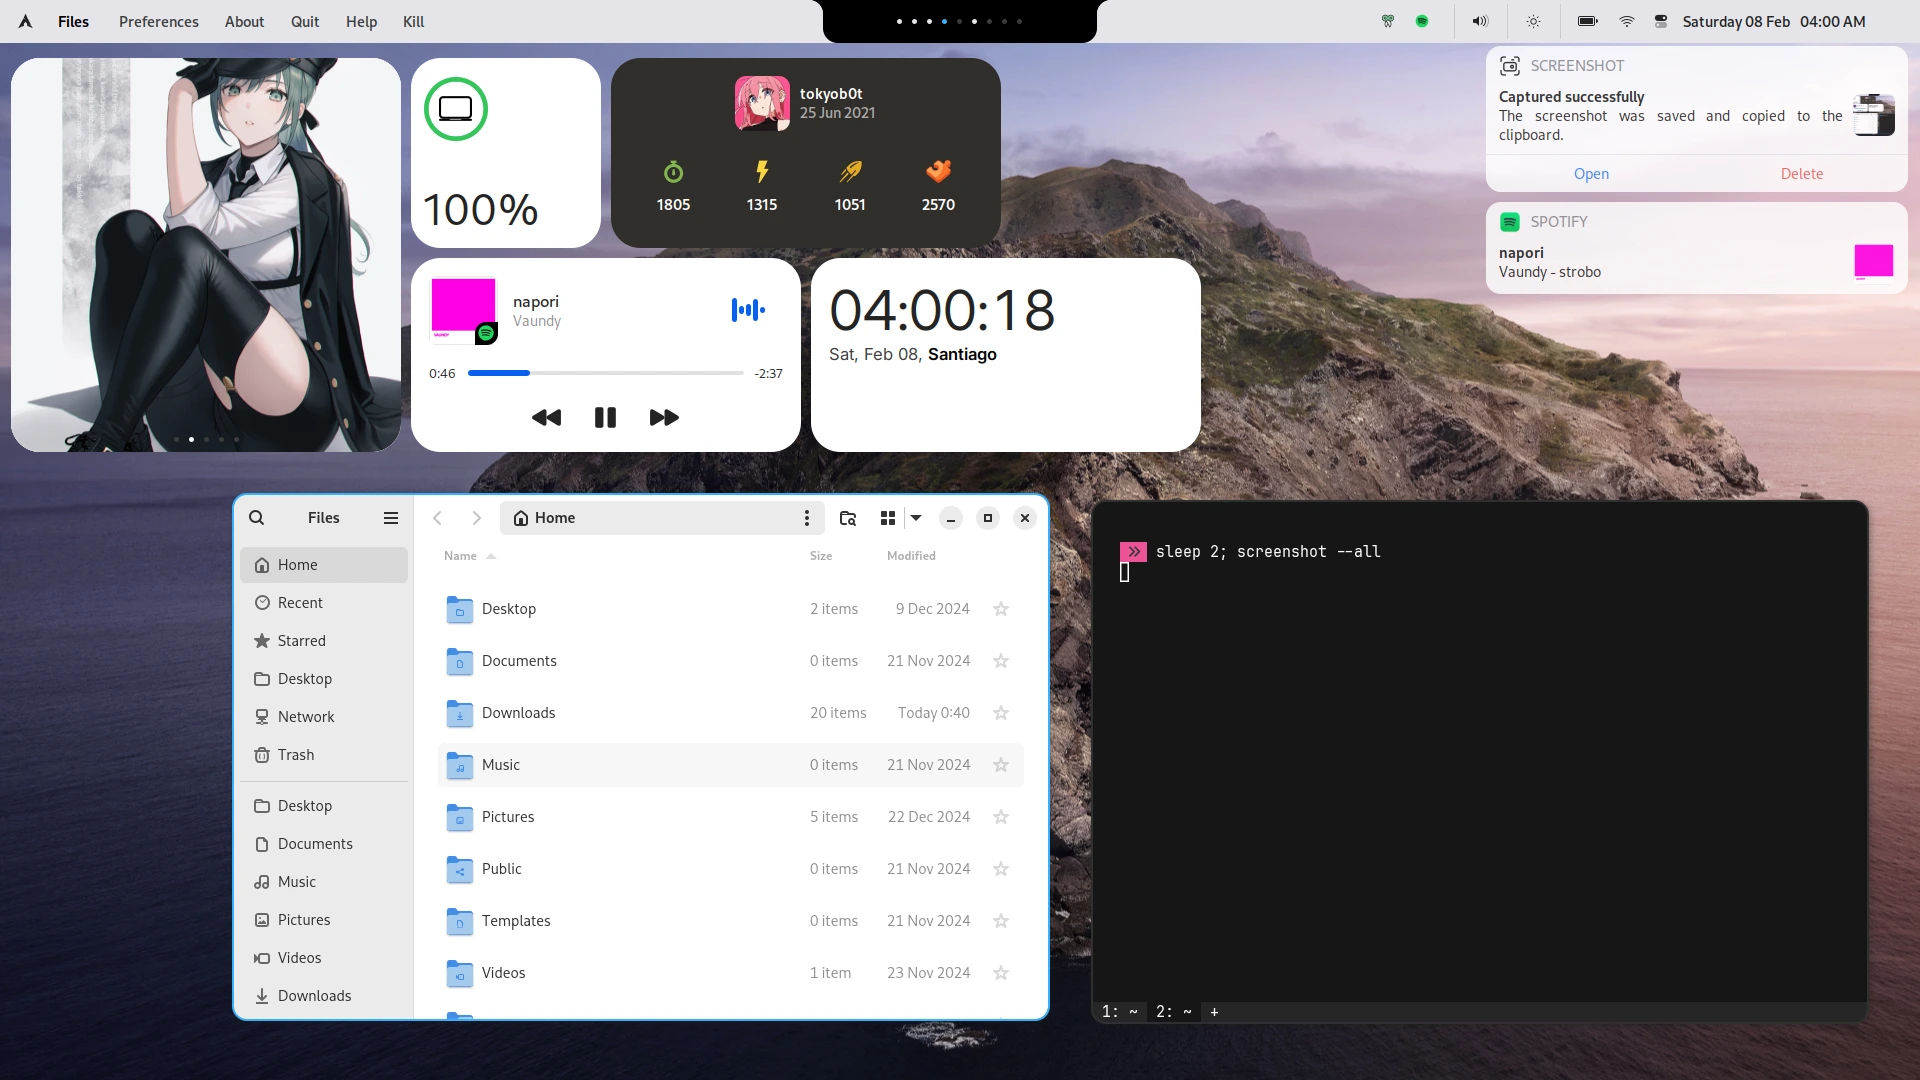Viewport: 1920px width, 1080px height.
Task: Select the Templates folder name
Action: tap(516, 921)
